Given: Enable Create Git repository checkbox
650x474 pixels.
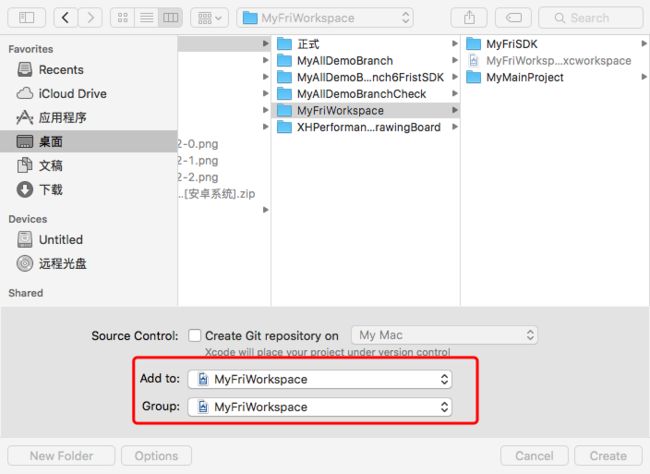Looking at the screenshot, I should click(x=194, y=335).
